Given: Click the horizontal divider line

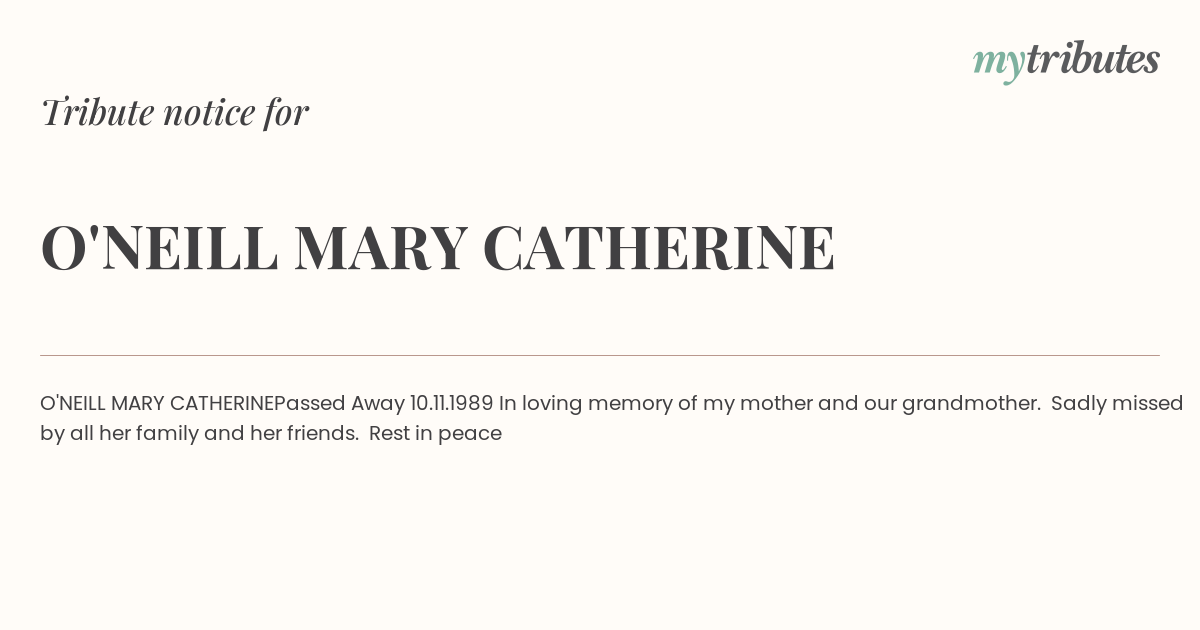Looking at the screenshot, I should (600, 355).
